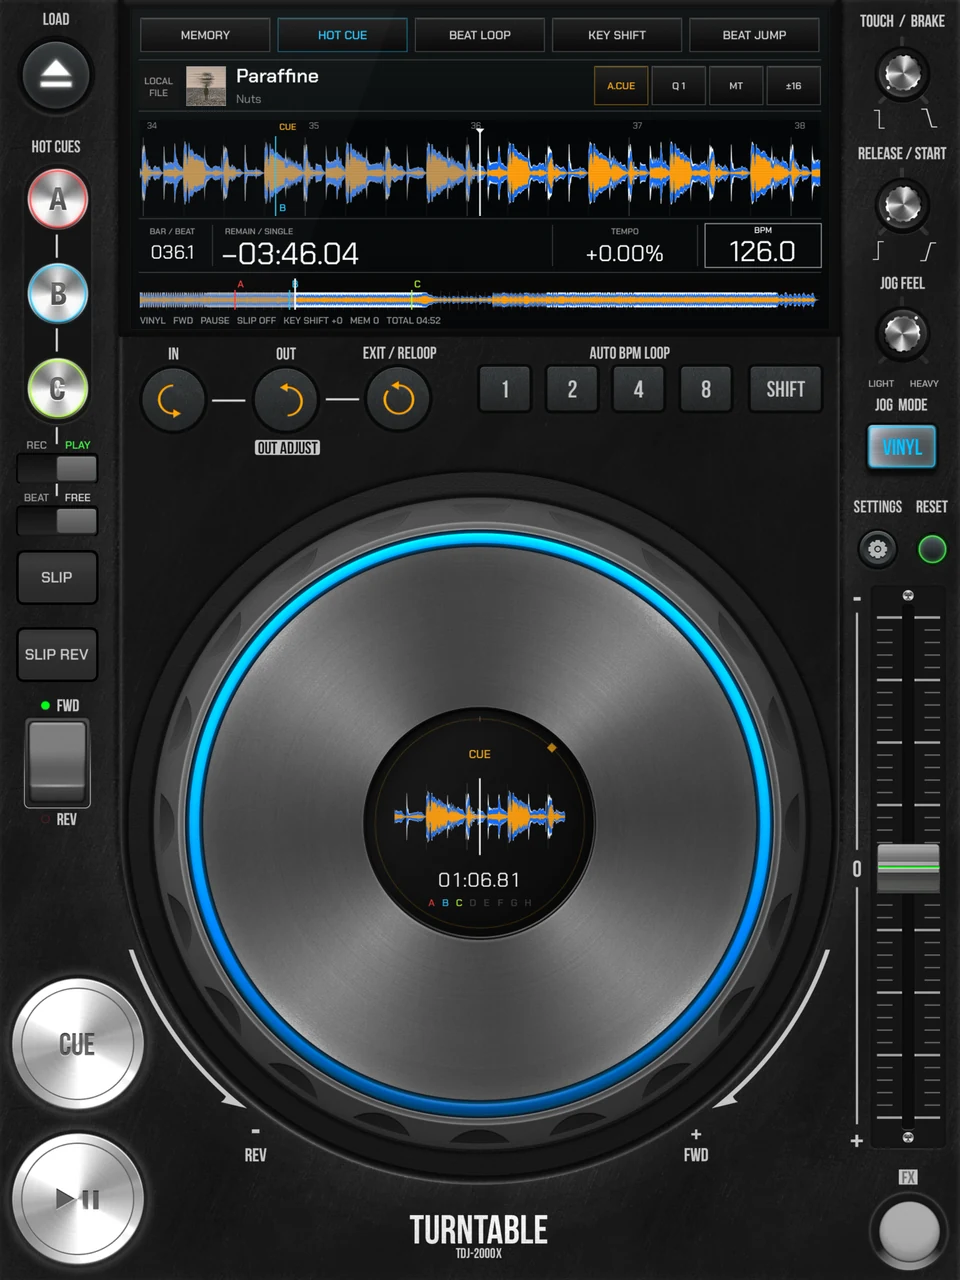Tap the KEY SHIFT +0 status text

click(312, 321)
